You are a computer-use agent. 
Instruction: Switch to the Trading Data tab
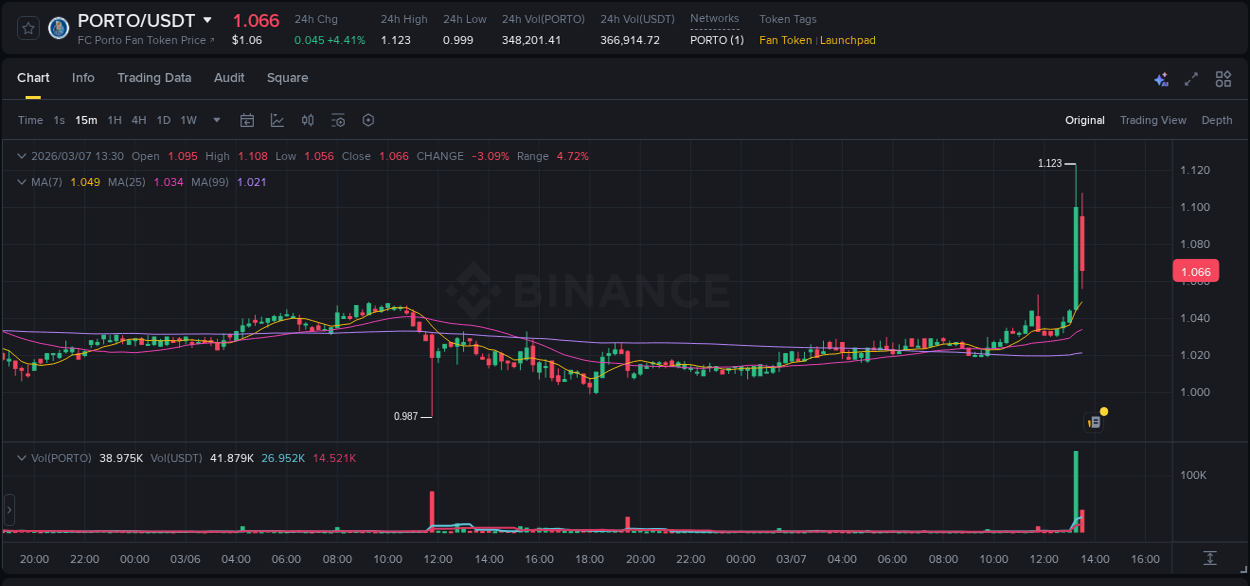point(154,78)
